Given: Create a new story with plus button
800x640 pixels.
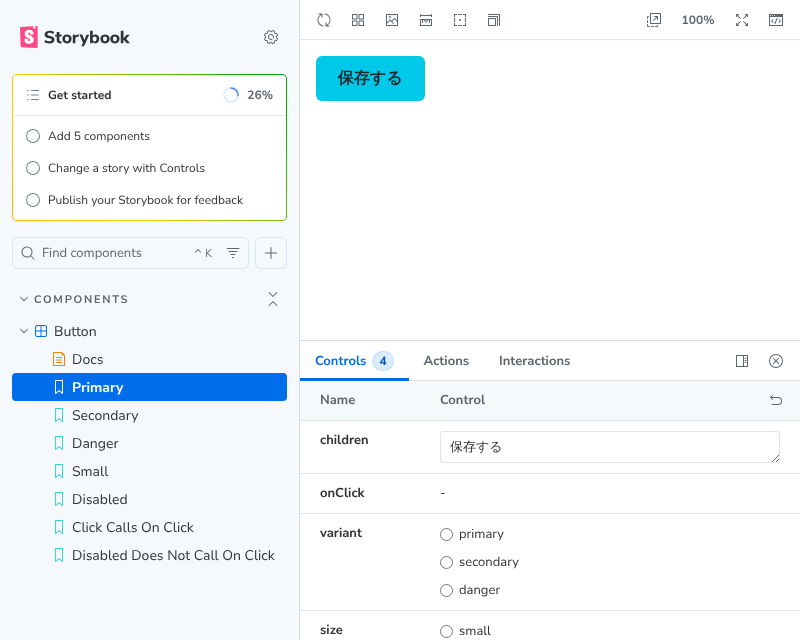Looking at the screenshot, I should tap(271, 253).
